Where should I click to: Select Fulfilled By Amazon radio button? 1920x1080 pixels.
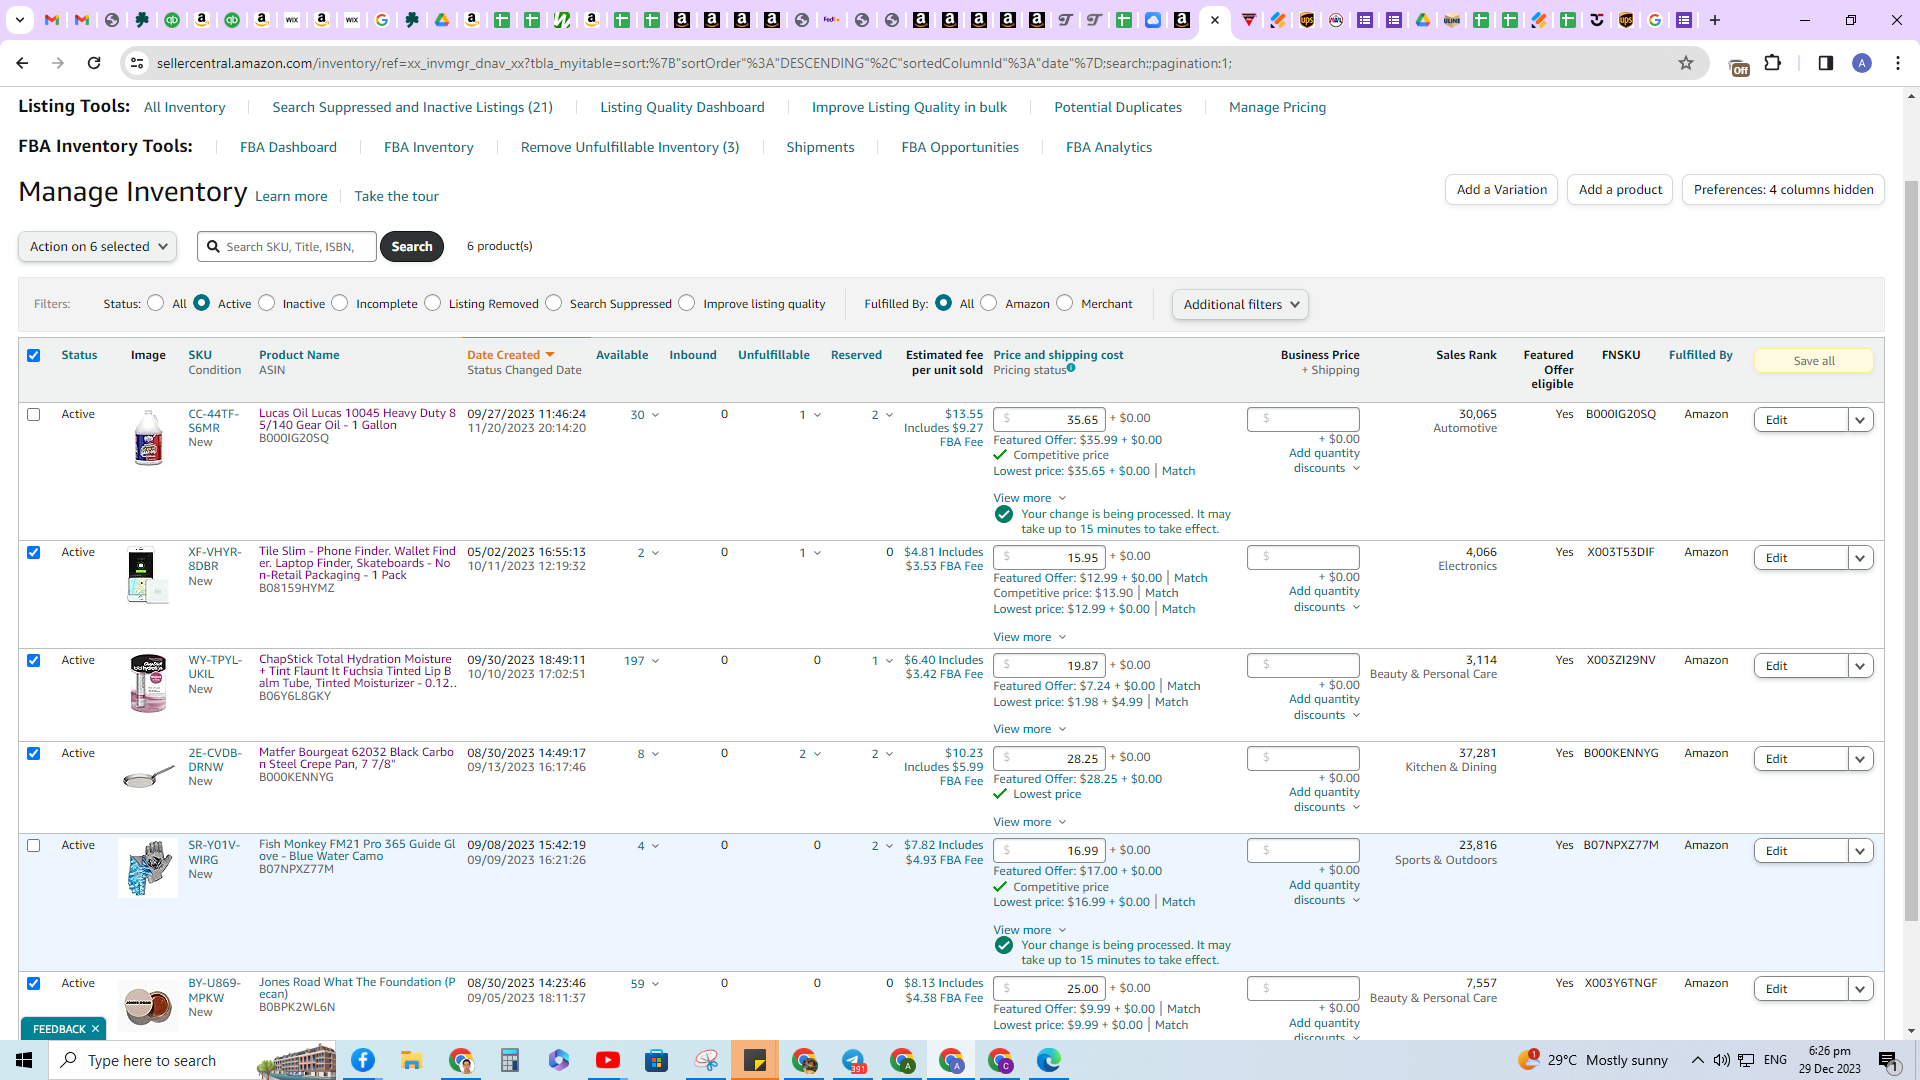pos(989,303)
